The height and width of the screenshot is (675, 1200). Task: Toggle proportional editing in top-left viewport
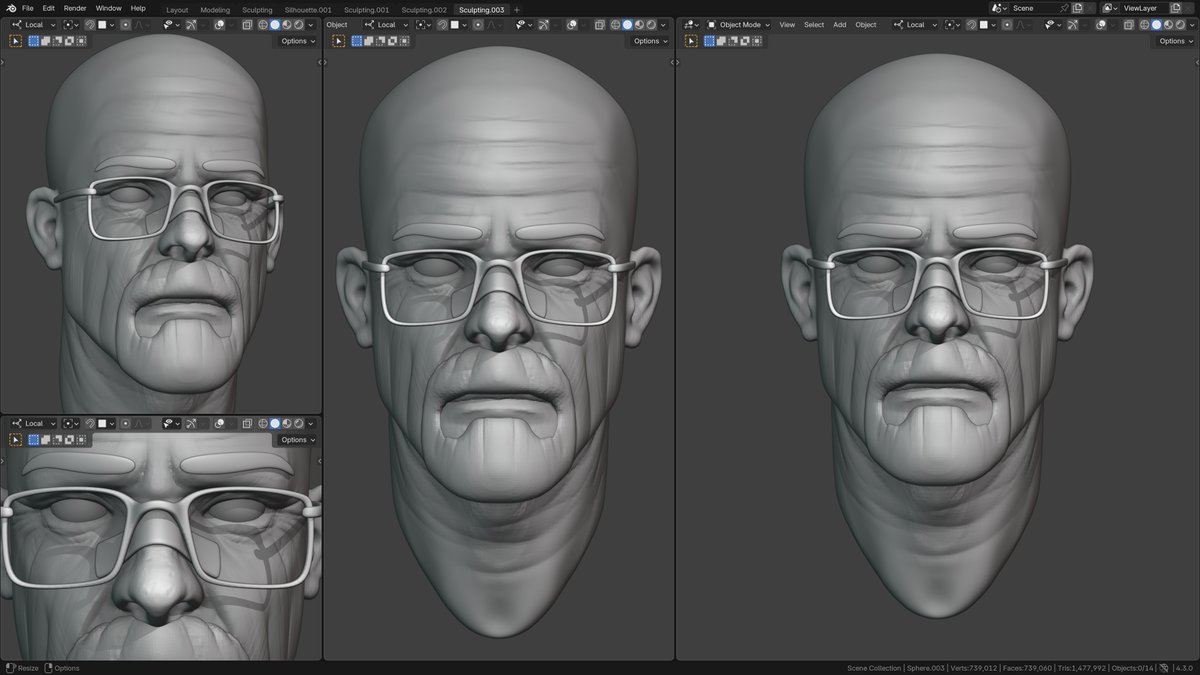[x=125, y=25]
